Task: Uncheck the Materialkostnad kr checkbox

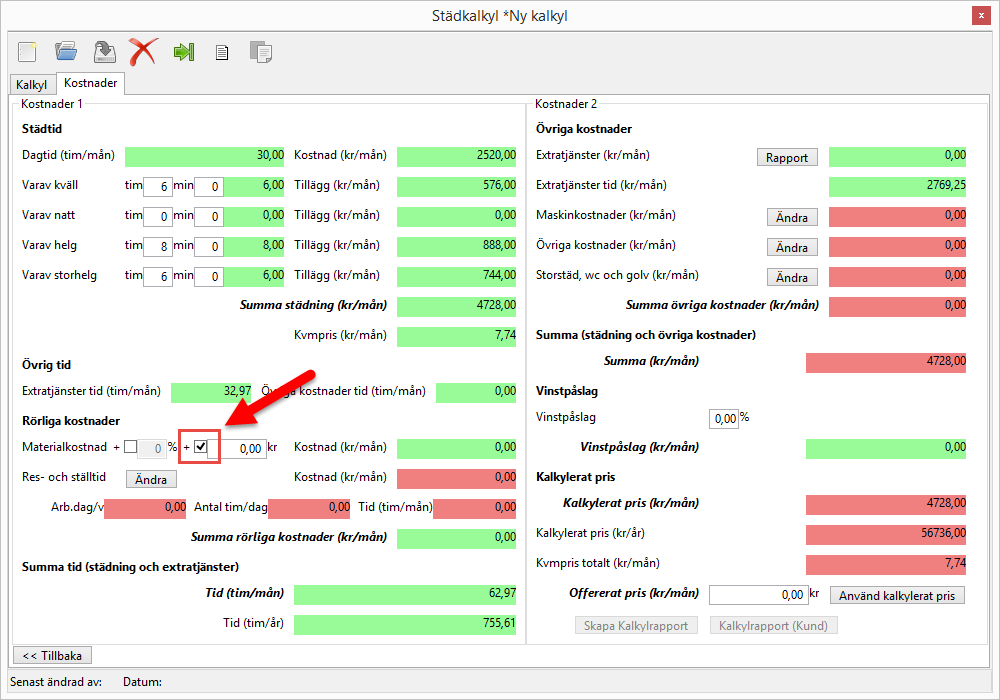Action: [201, 447]
